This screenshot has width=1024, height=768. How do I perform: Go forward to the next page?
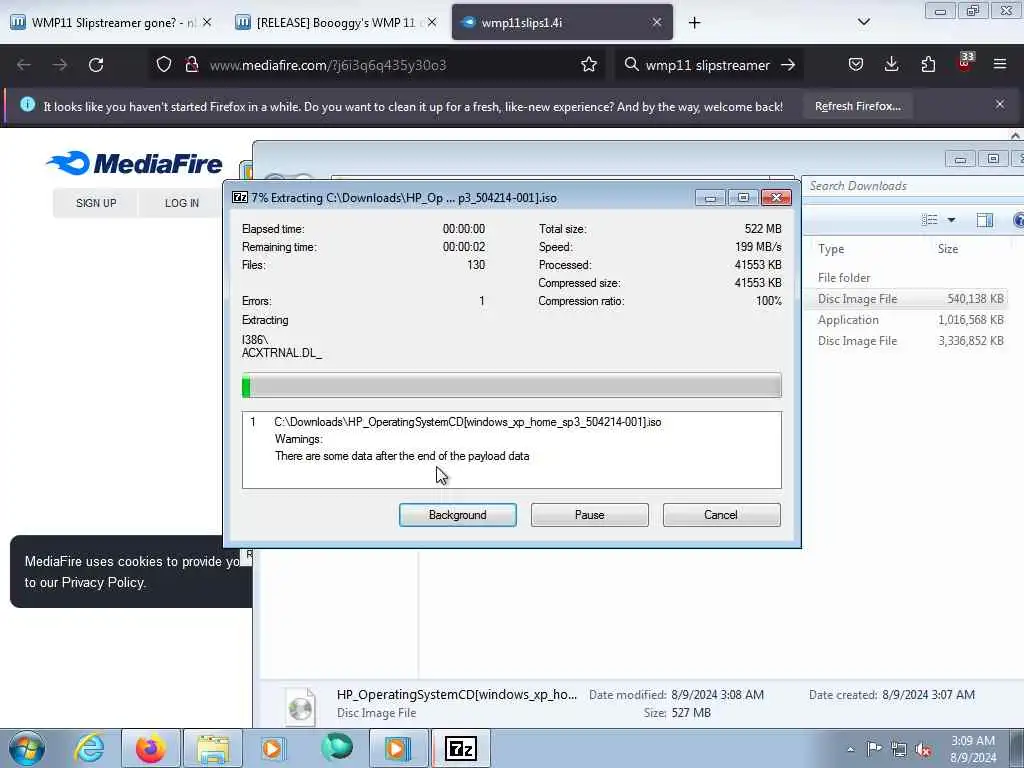[x=60, y=65]
